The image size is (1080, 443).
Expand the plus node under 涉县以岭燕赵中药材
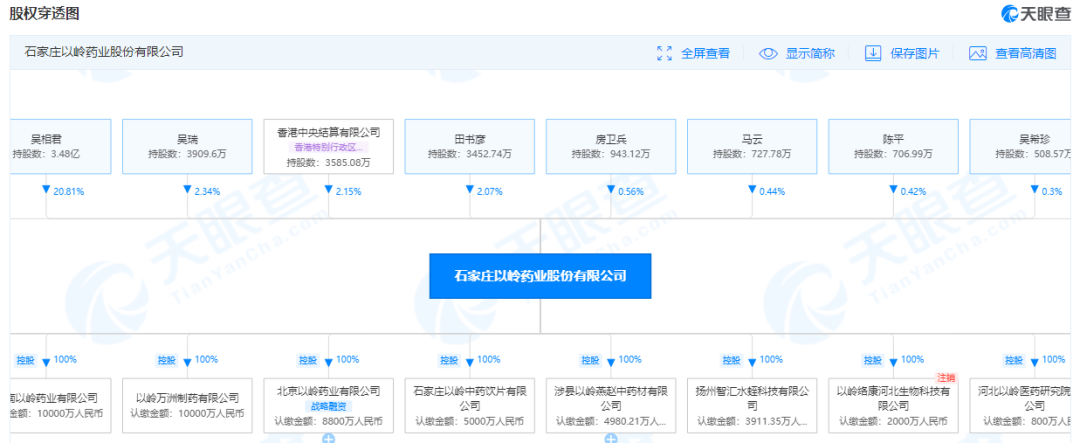tap(610, 438)
